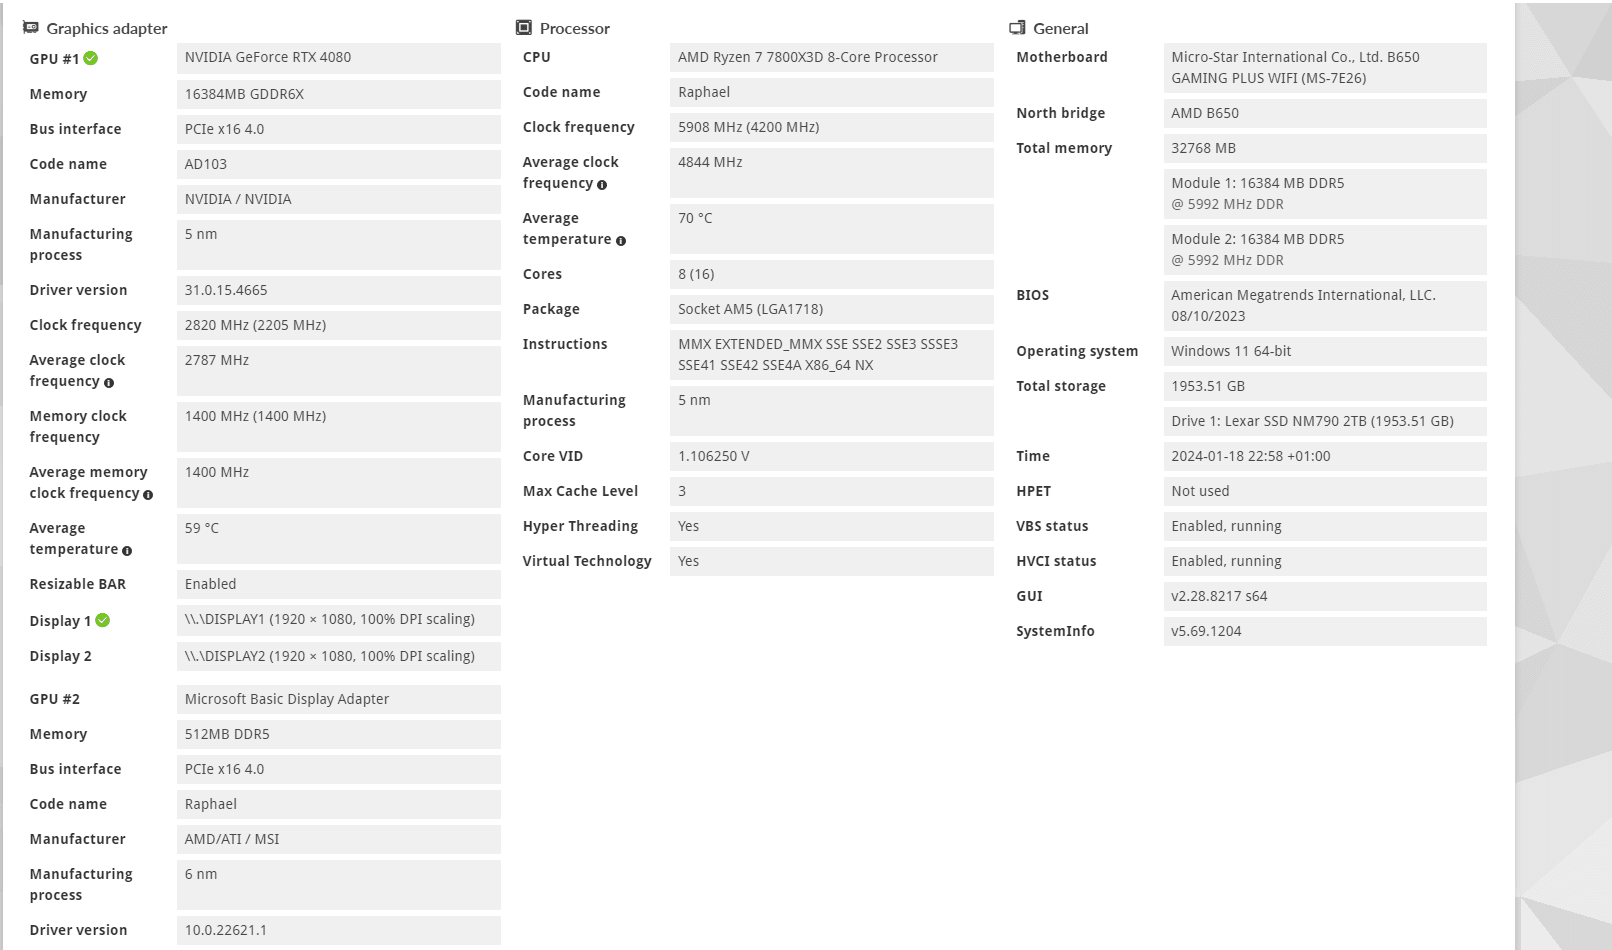Screen dimensions: 1612x950
Task: Click the 8 (16) cores value
Action: coord(832,274)
